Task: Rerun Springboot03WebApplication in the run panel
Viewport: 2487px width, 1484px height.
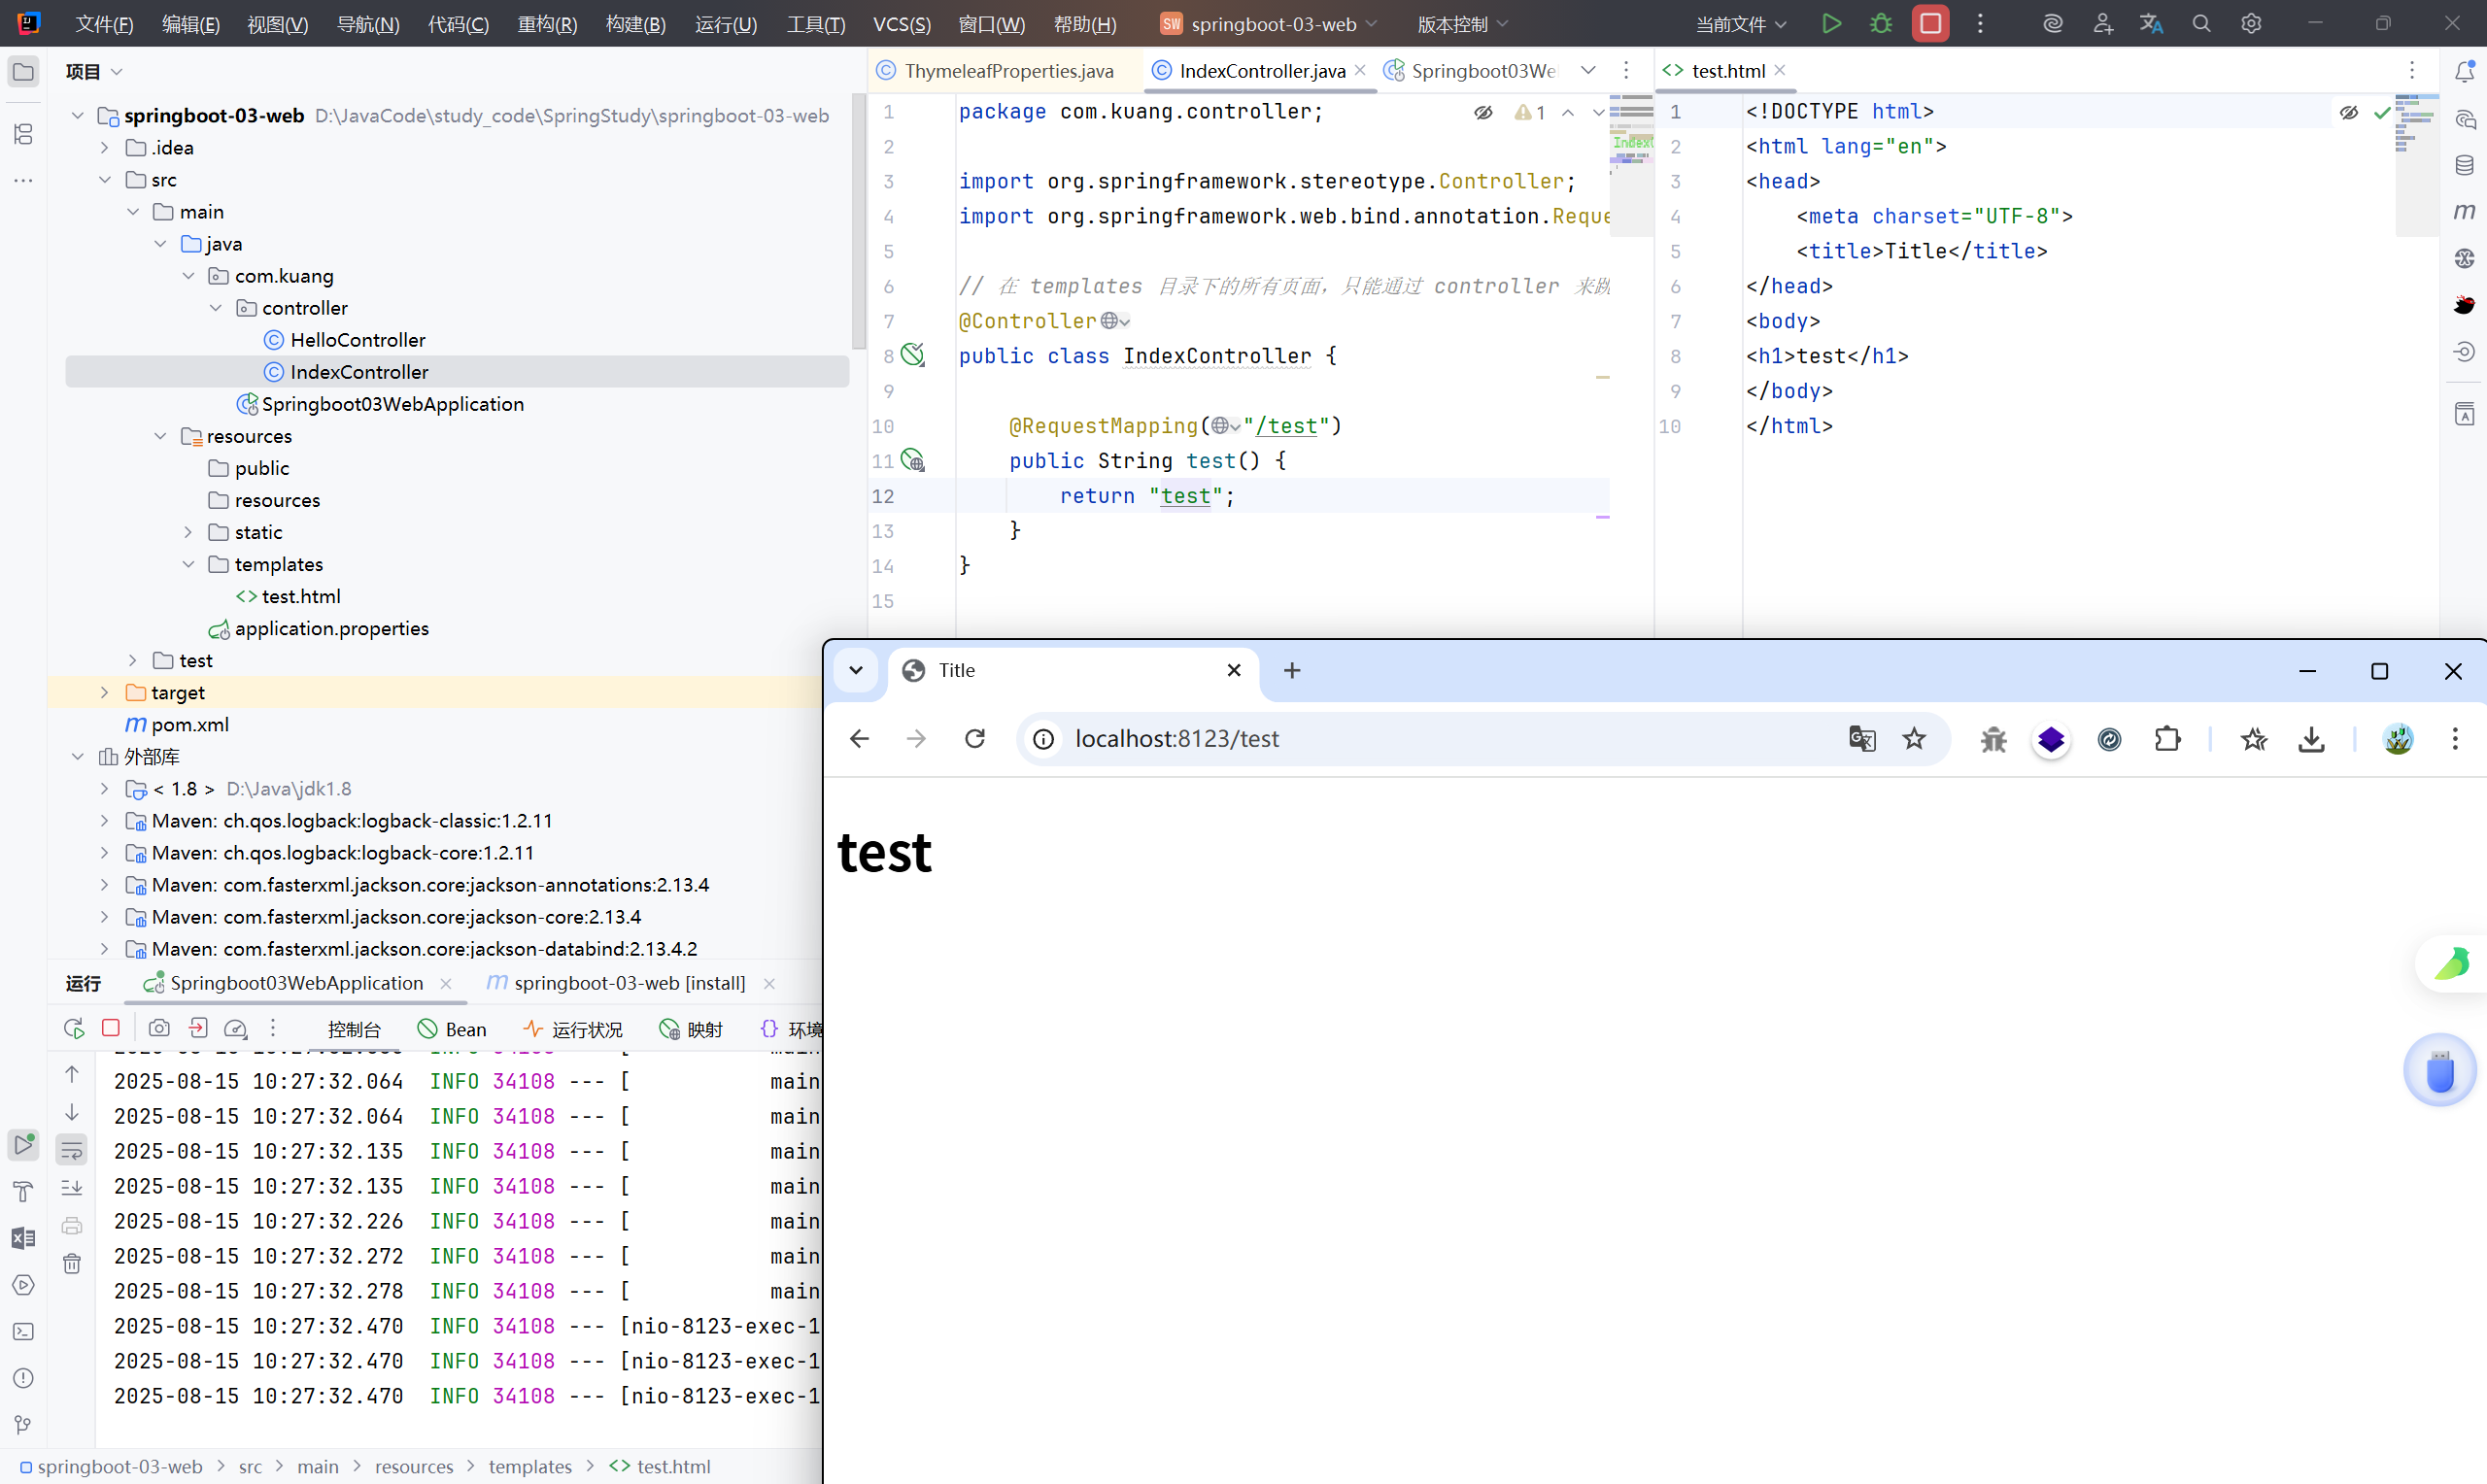Action: pyautogui.click(x=73, y=1028)
